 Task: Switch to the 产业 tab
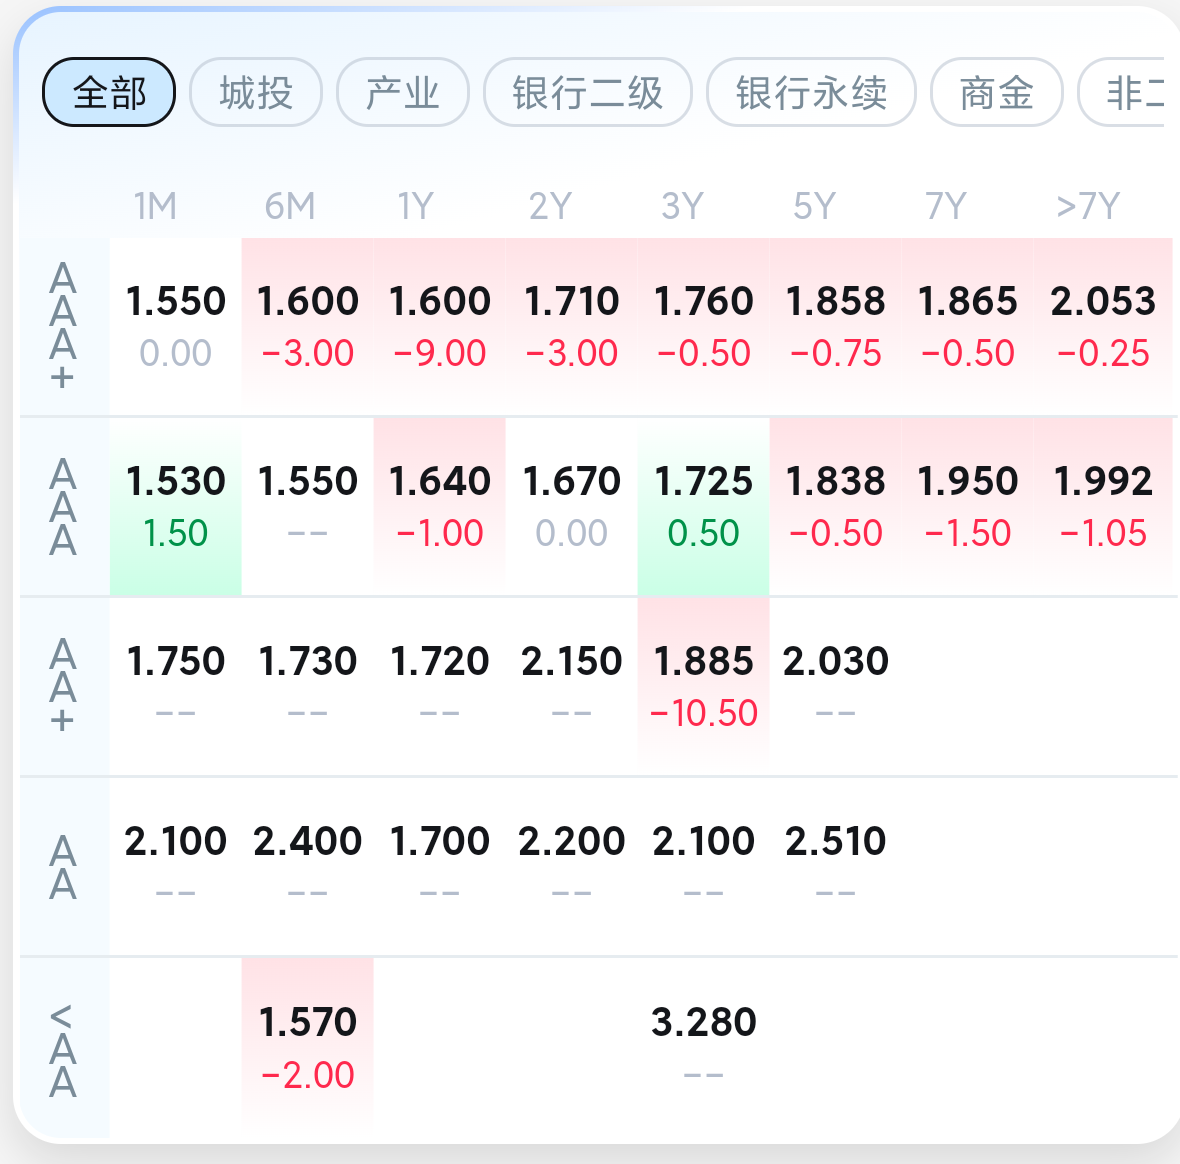(403, 93)
